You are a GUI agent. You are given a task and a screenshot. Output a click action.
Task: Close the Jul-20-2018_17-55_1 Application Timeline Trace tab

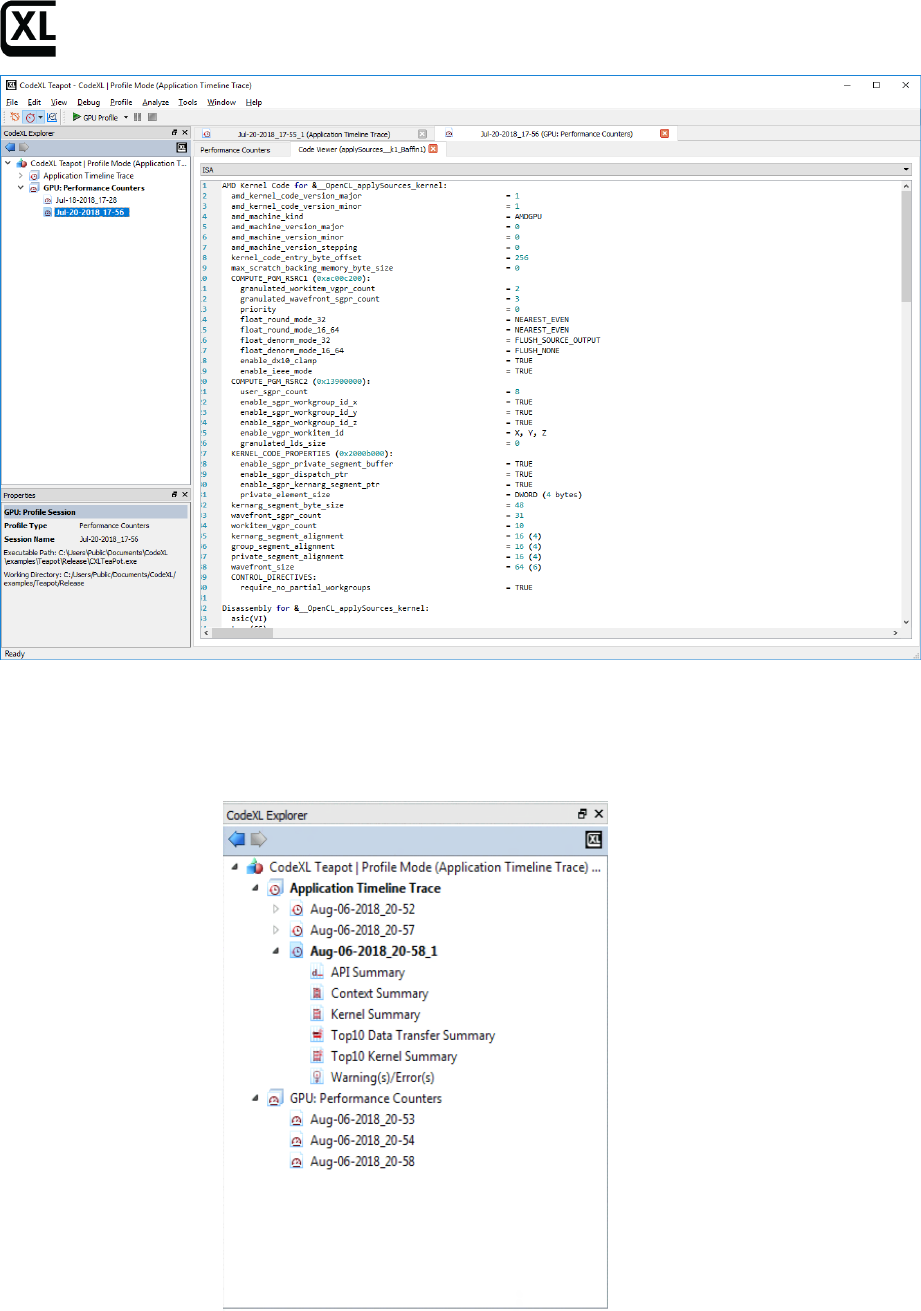(x=422, y=133)
